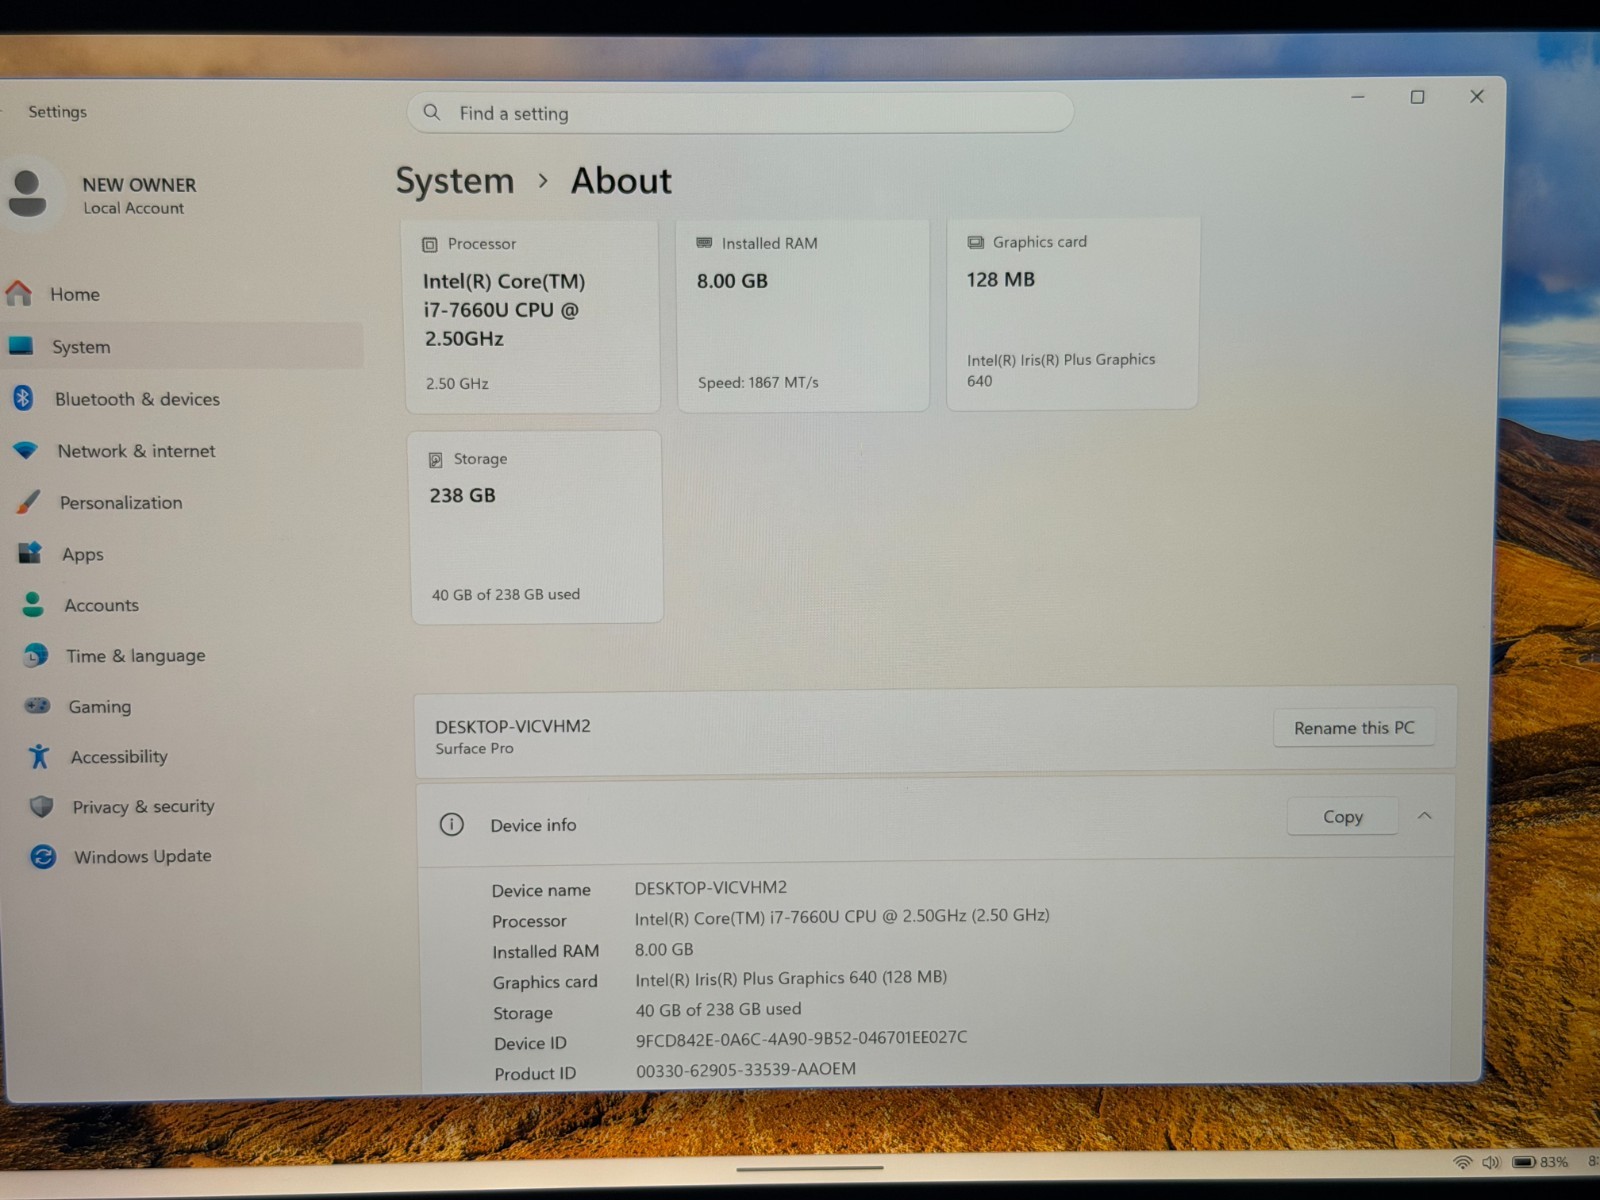Screen dimensions: 1600x1200
Task: Go back to System via breadcrumb
Action: [x=455, y=181]
